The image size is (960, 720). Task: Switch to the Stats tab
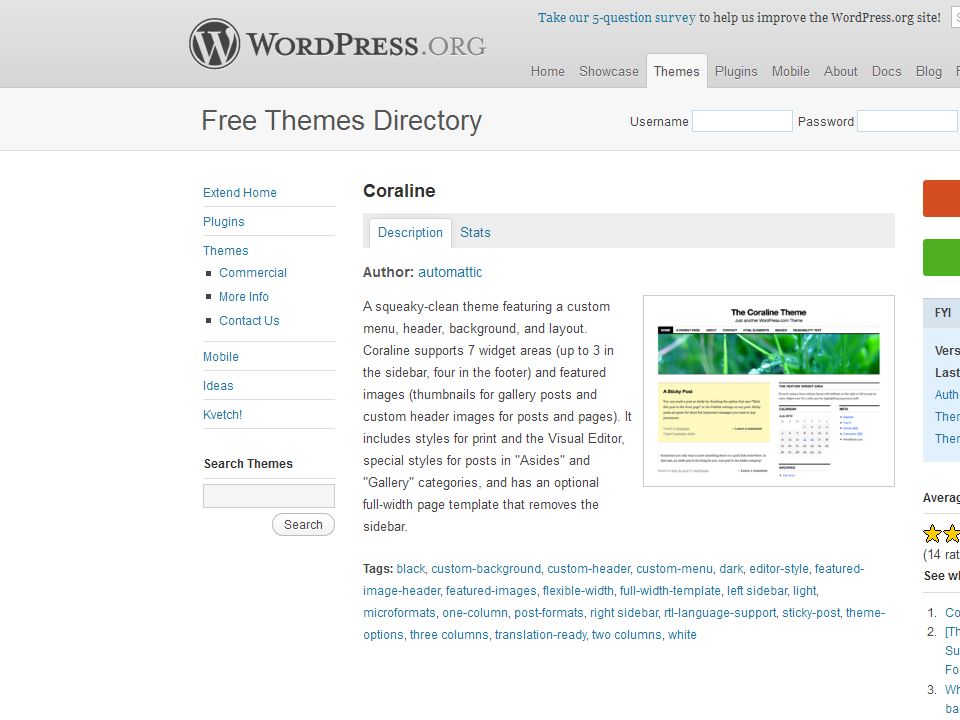(x=475, y=233)
